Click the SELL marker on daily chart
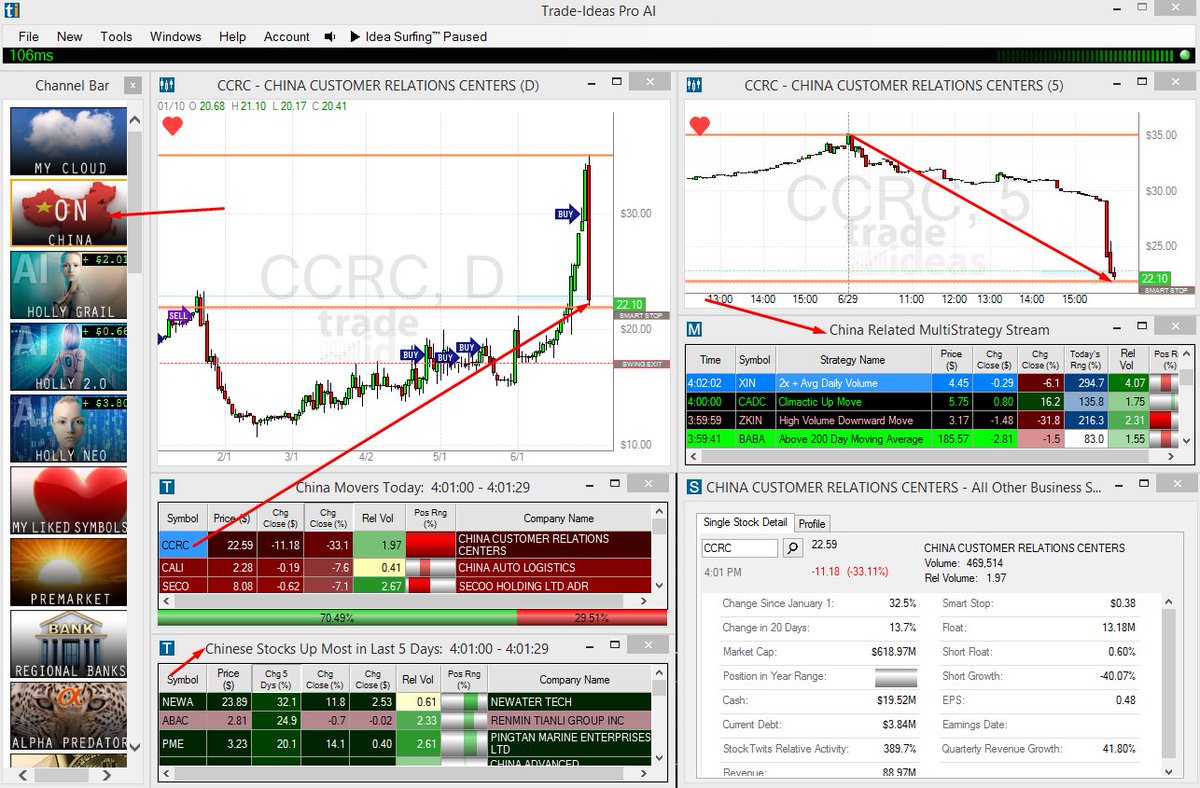 180,315
